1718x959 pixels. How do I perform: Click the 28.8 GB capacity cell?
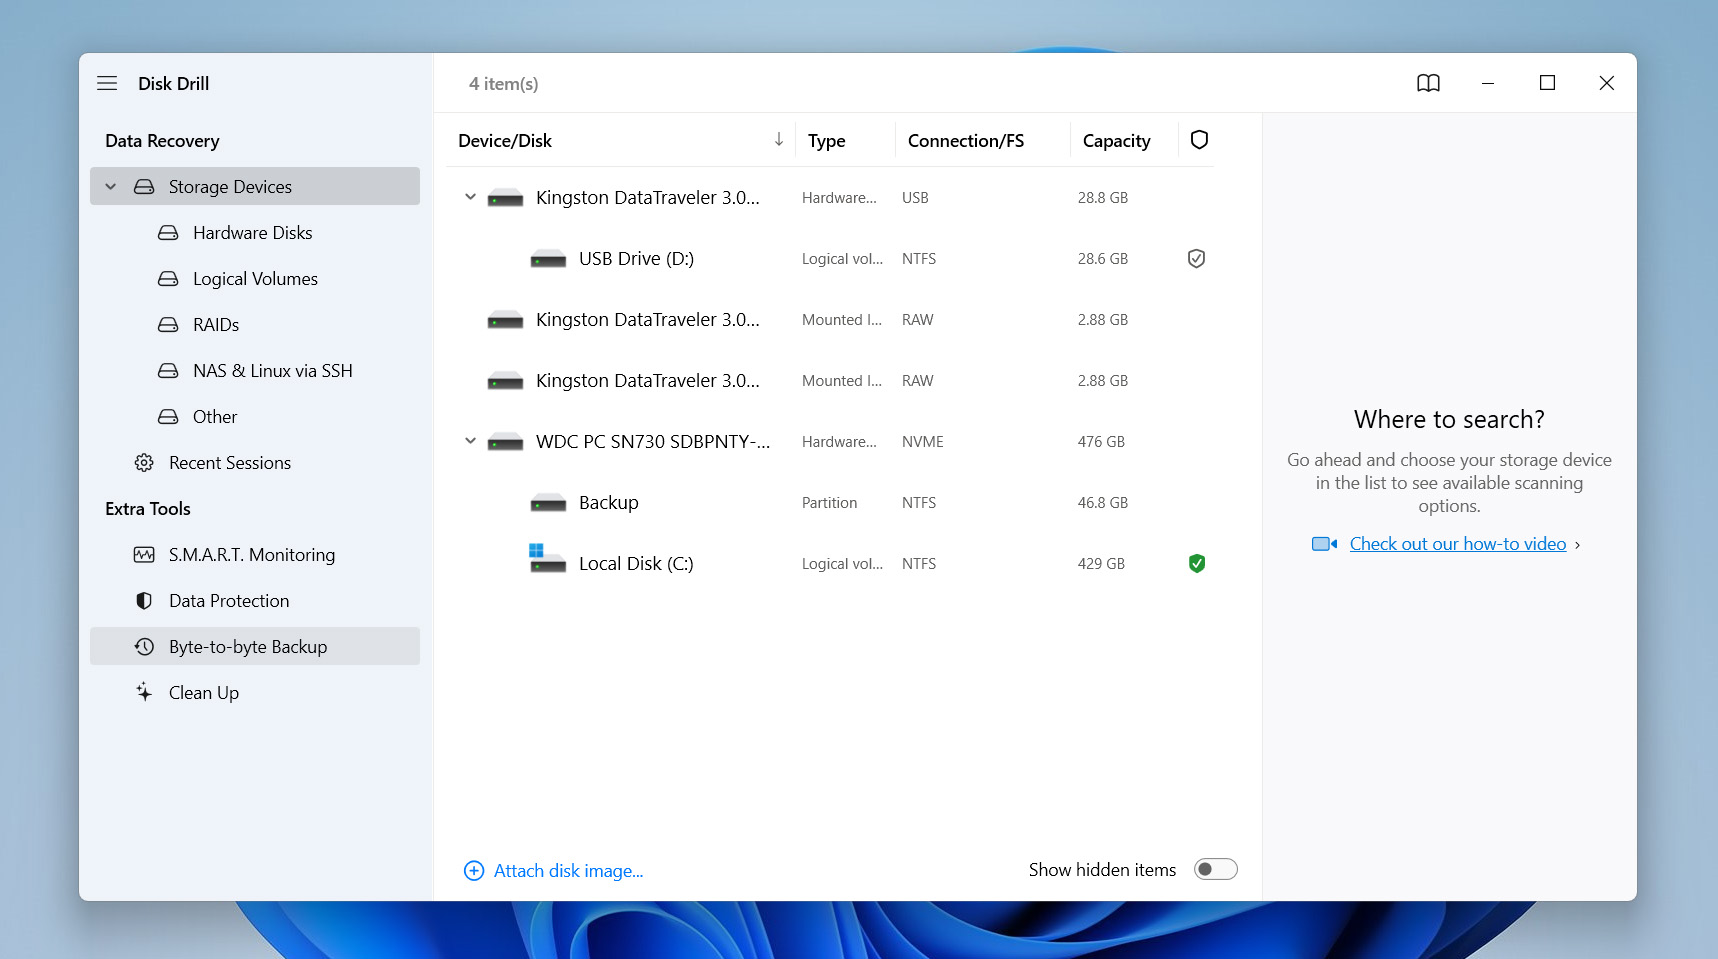(x=1103, y=198)
